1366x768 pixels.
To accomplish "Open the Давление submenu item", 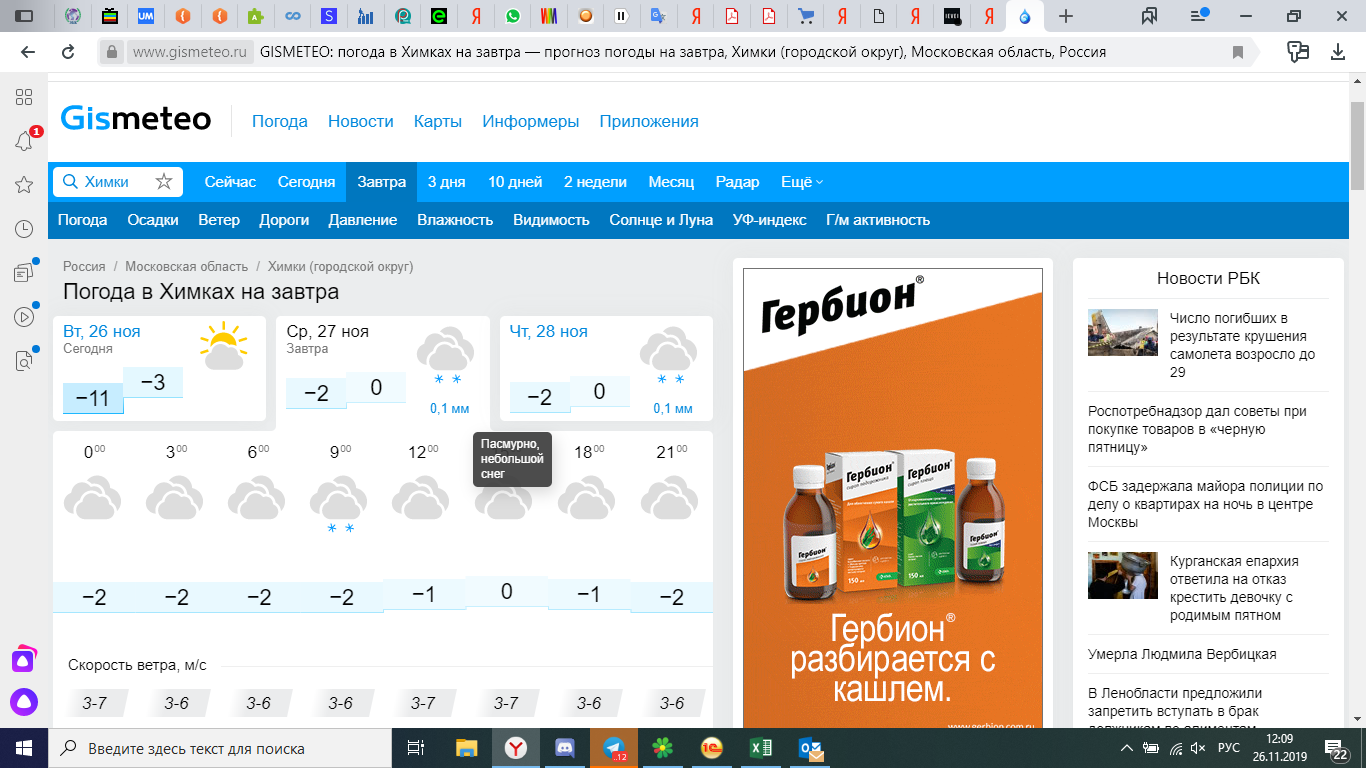I will [363, 220].
